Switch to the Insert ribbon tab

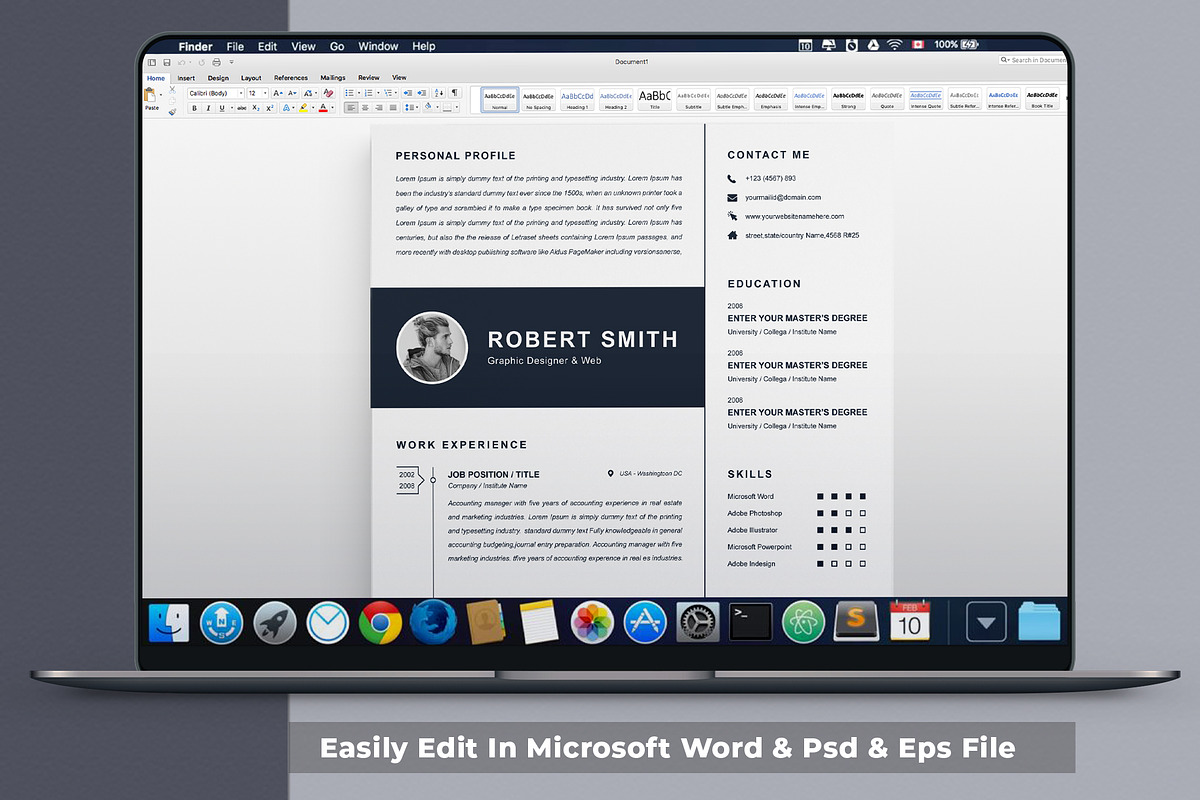click(186, 78)
